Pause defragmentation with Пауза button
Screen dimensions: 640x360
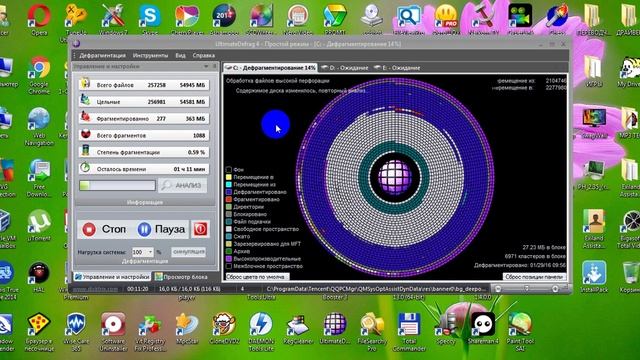pyautogui.click(x=162, y=229)
